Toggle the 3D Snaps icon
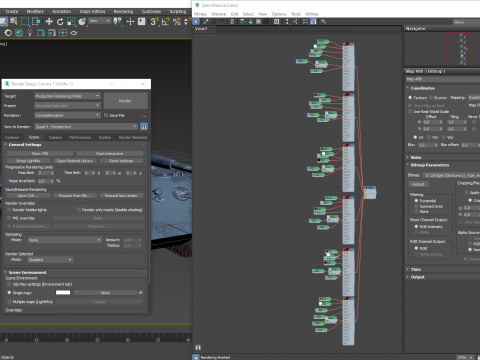The height and width of the screenshot is (360, 480). point(154,22)
